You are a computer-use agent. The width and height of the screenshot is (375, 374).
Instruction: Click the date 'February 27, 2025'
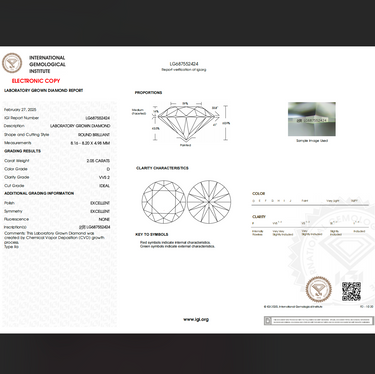pos(20,110)
